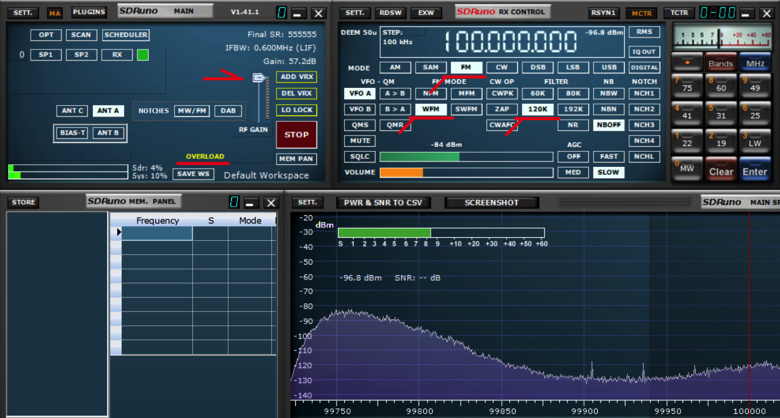Select antenna ANT B
This screenshot has height=418, width=780.
(x=108, y=133)
